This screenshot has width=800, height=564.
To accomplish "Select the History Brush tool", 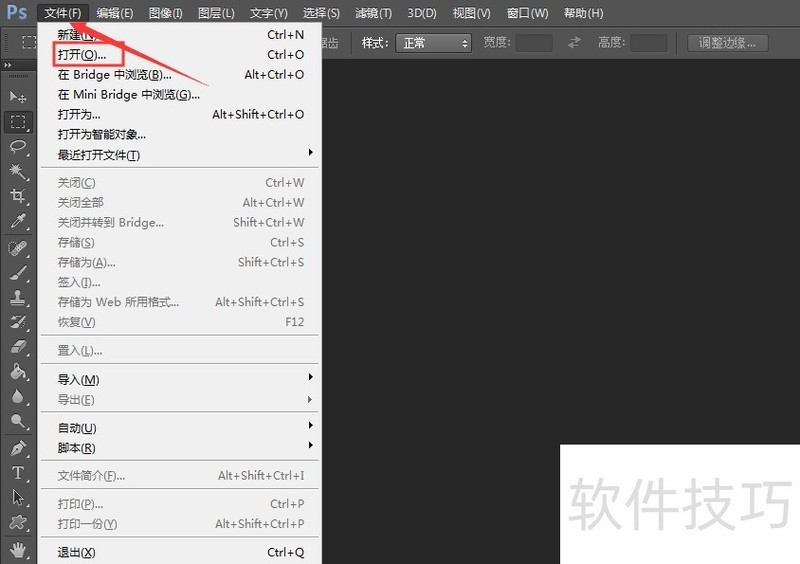I will tap(18, 322).
